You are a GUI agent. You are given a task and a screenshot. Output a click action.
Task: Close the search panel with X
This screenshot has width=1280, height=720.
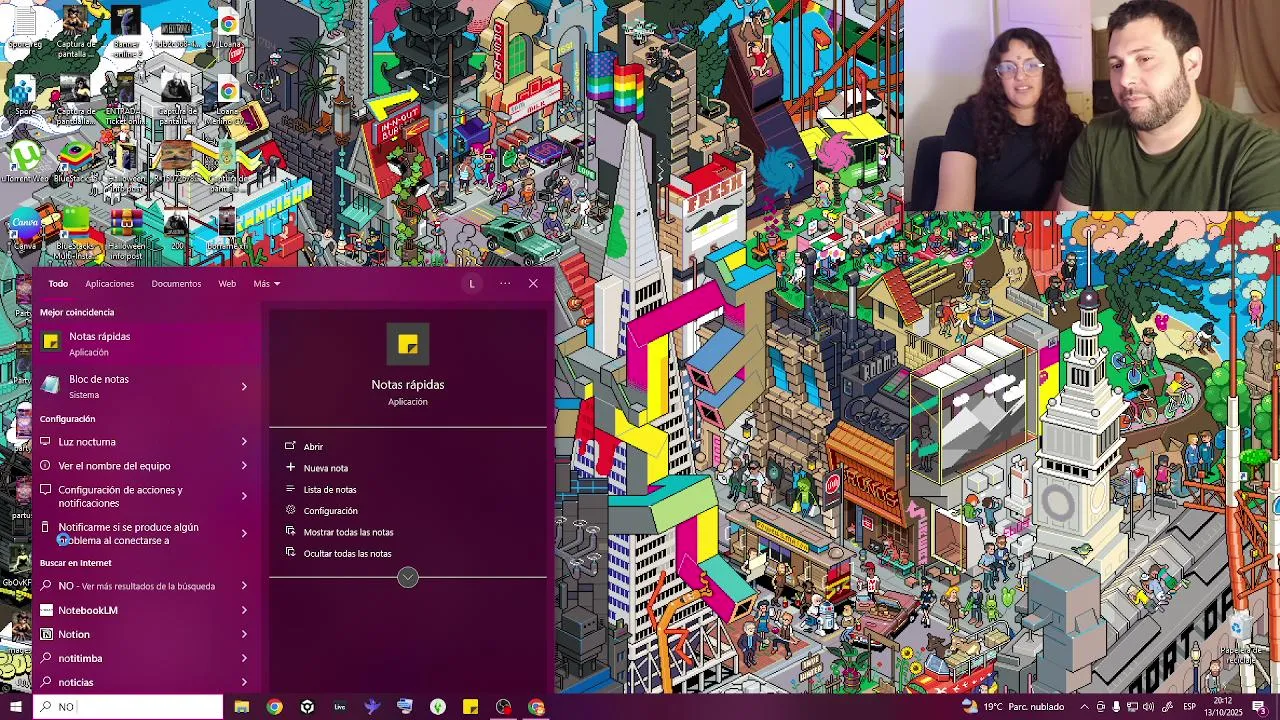[x=533, y=284]
